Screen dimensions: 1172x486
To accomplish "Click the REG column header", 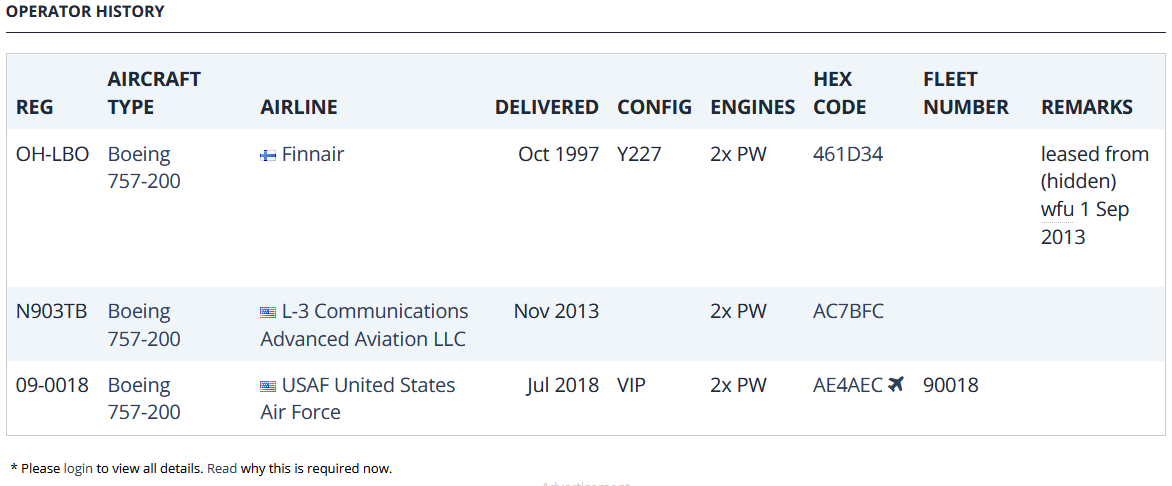I will pyautogui.click(x=34, y=107).
